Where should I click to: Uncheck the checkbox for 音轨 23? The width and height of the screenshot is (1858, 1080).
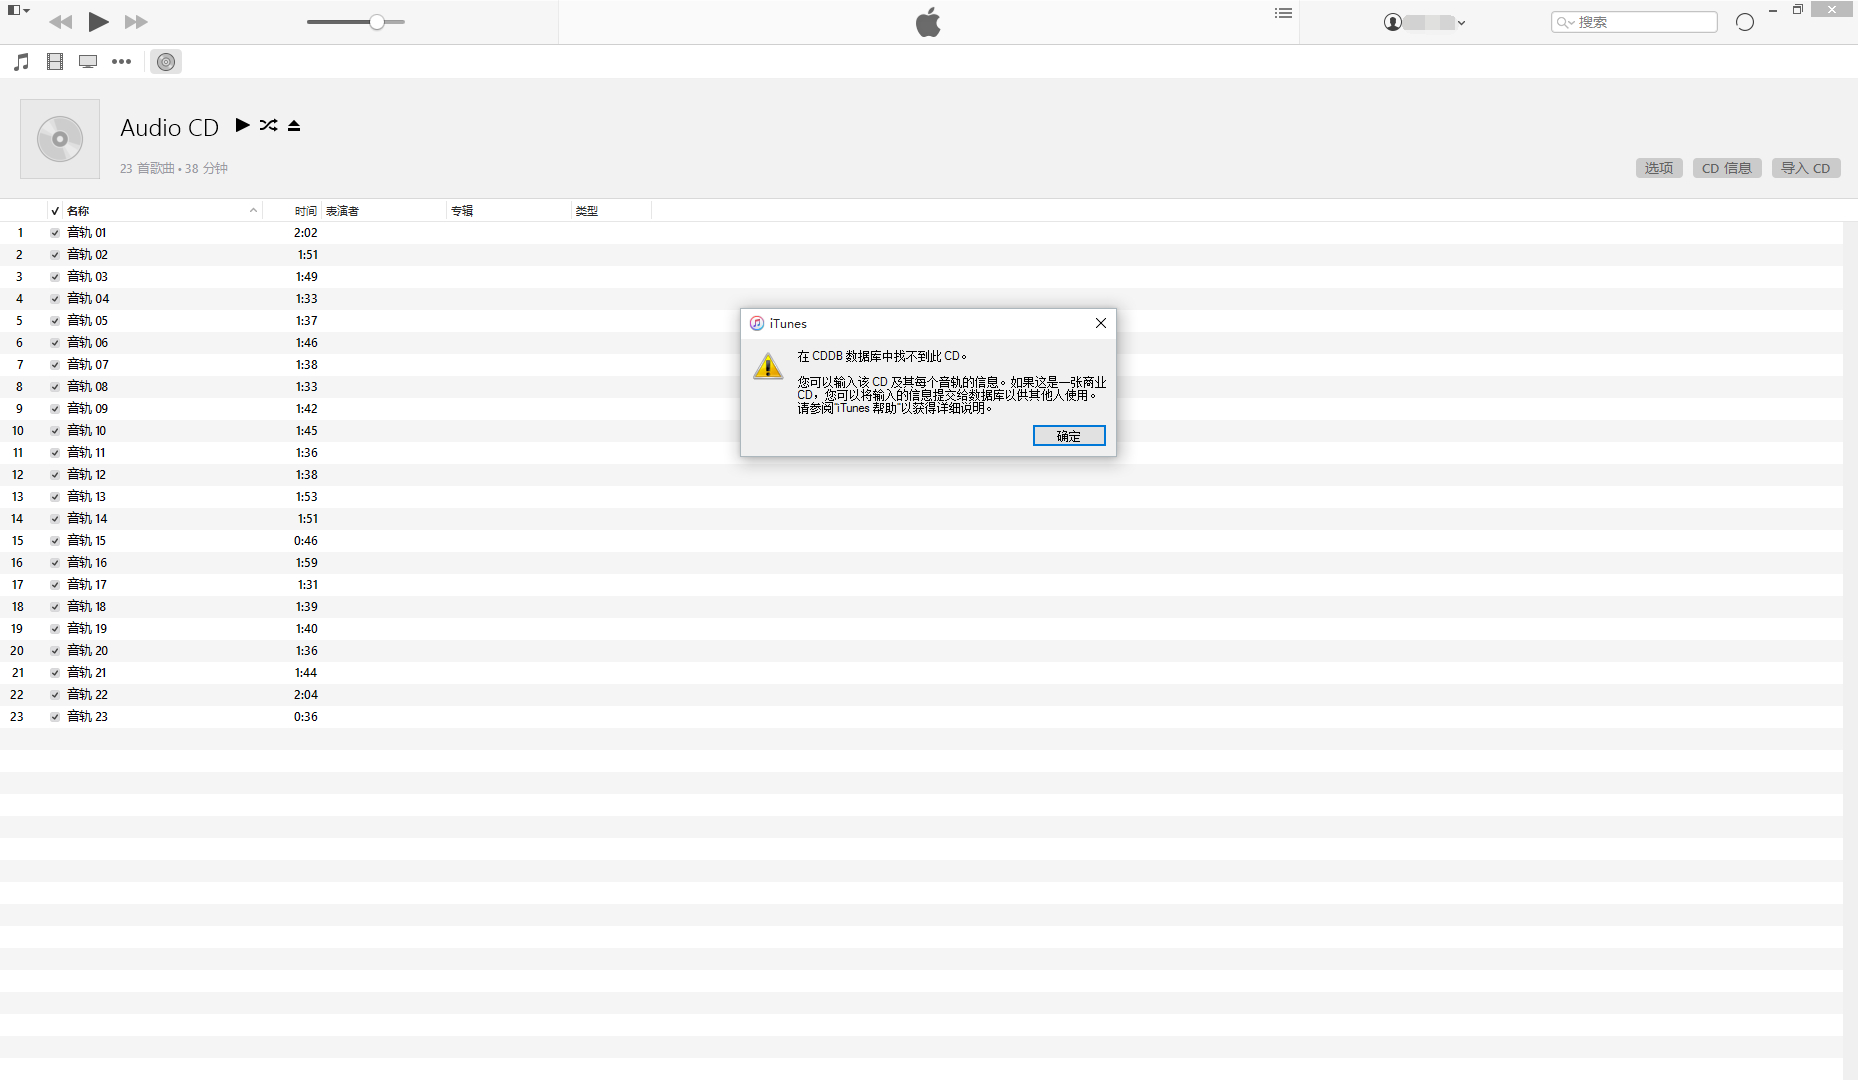tap(55, 717)
